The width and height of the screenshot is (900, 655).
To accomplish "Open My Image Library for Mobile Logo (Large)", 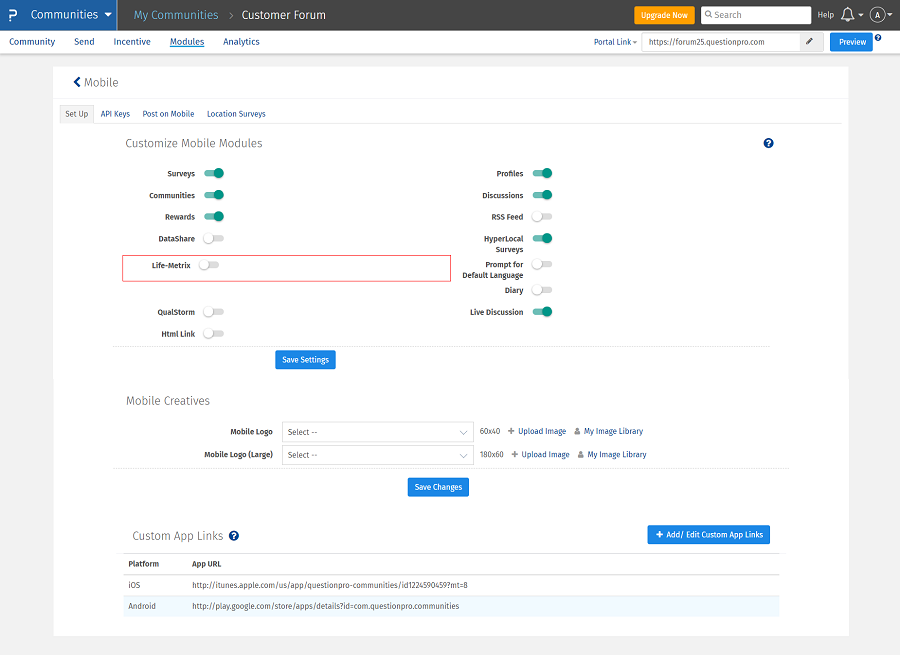I will [612, 454].
